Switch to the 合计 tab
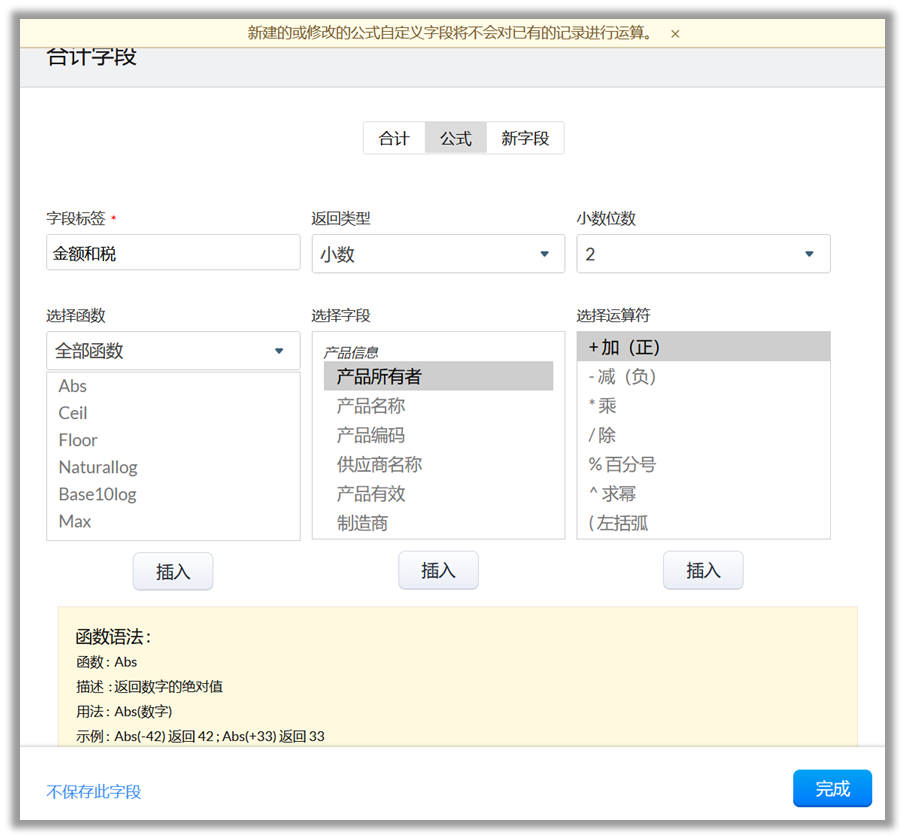The width and height of the screenshot is (905, 839). click(x=394, y=138)
